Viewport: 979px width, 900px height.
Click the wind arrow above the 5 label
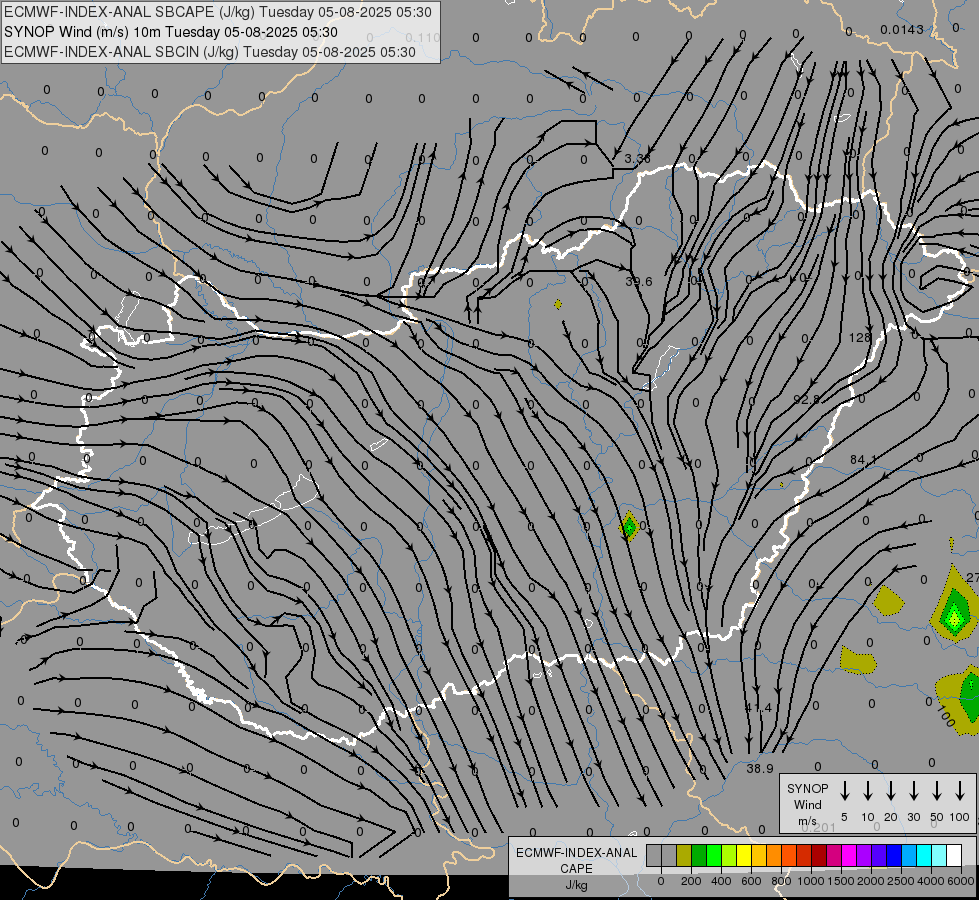[845, 790]
